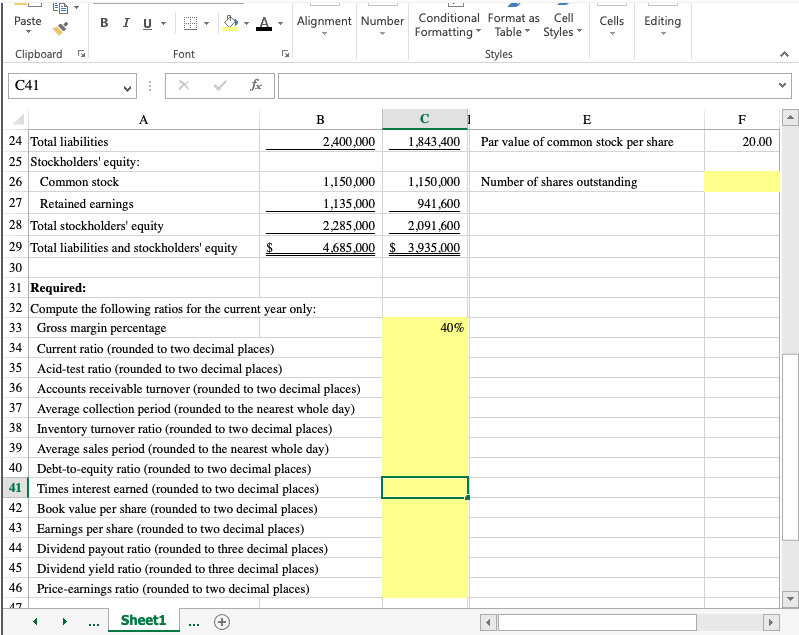Viewport: 799px width, 635px height.
Task: Click the Times interest earned label
Action: point(178,489)
